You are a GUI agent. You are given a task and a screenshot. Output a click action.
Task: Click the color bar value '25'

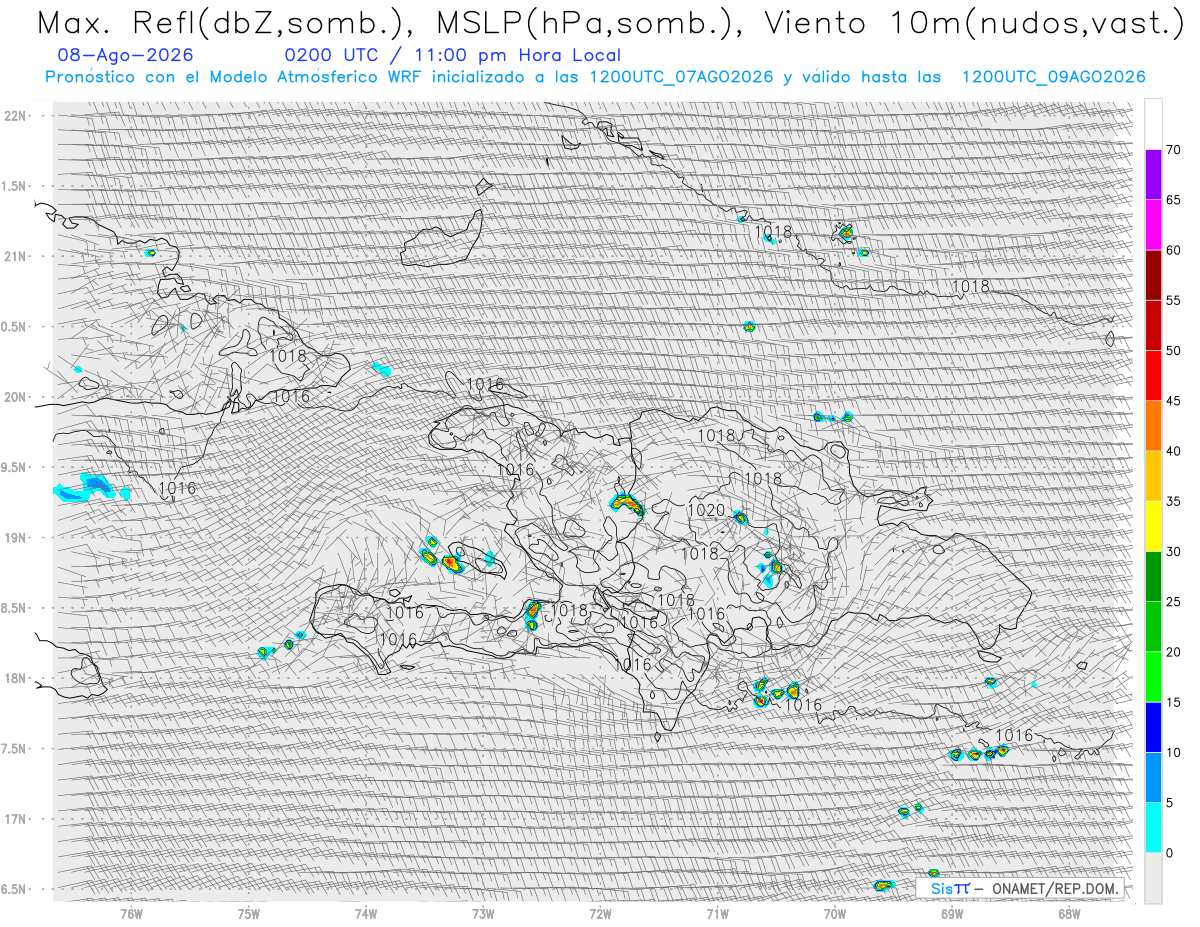pyautogui.click(x=1173, y=602)
